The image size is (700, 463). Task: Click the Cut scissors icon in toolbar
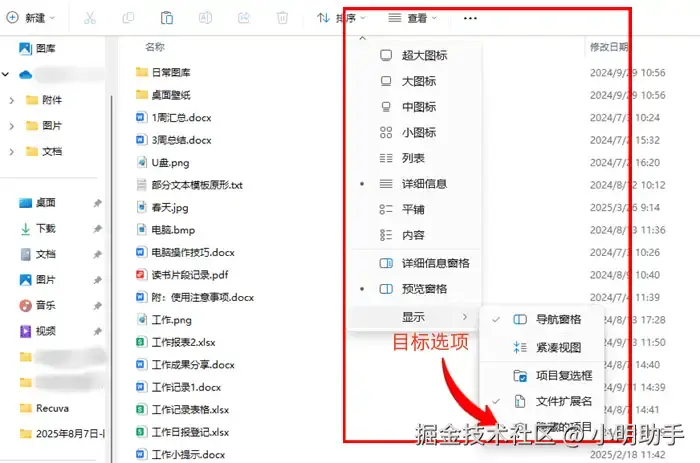90,18
